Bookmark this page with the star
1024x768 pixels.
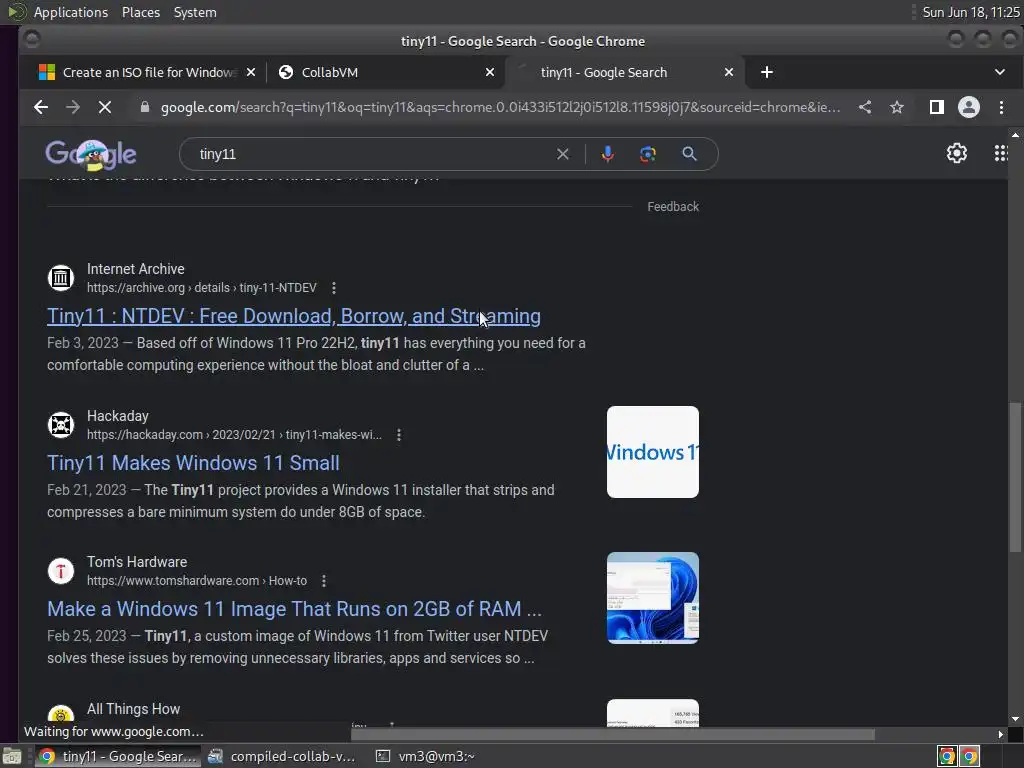897,107
